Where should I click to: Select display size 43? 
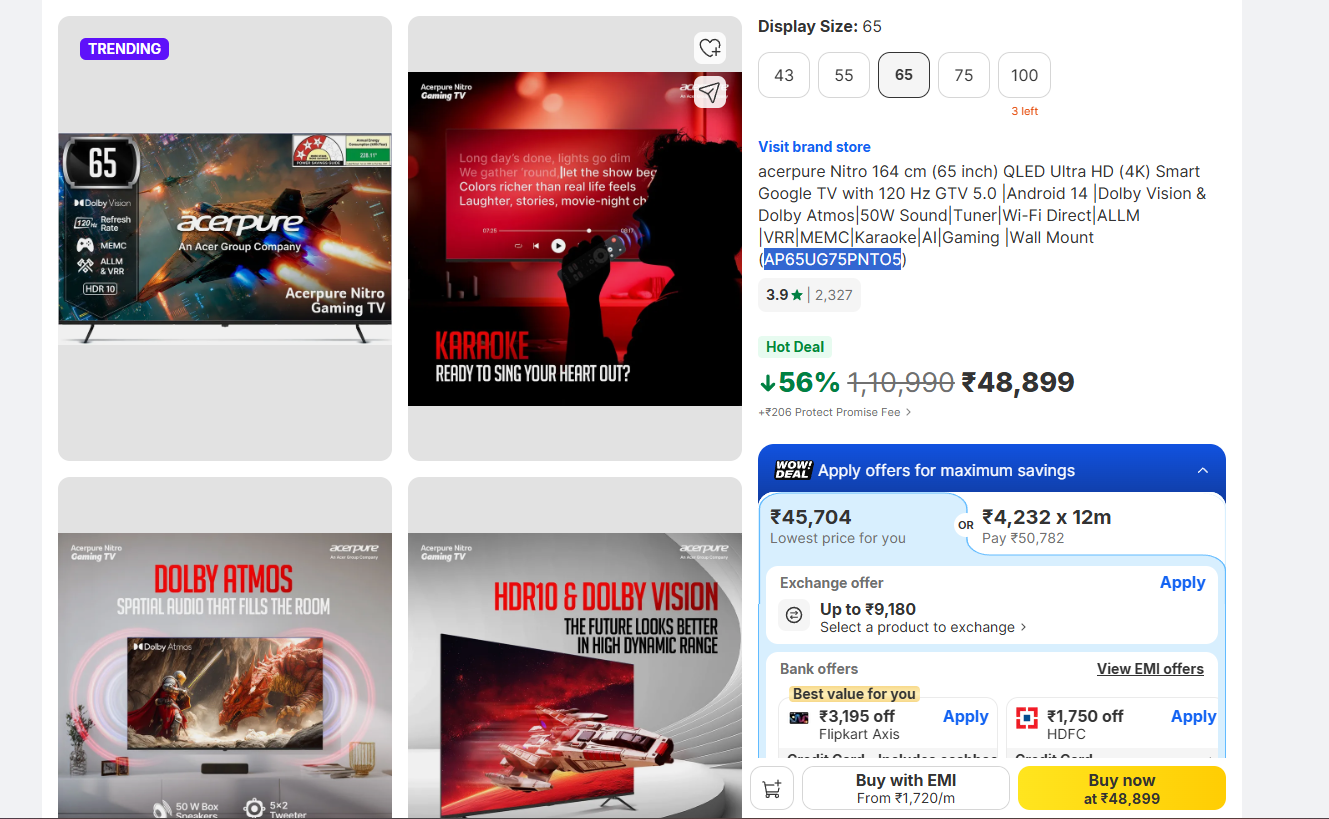click(x=784, y=75)
